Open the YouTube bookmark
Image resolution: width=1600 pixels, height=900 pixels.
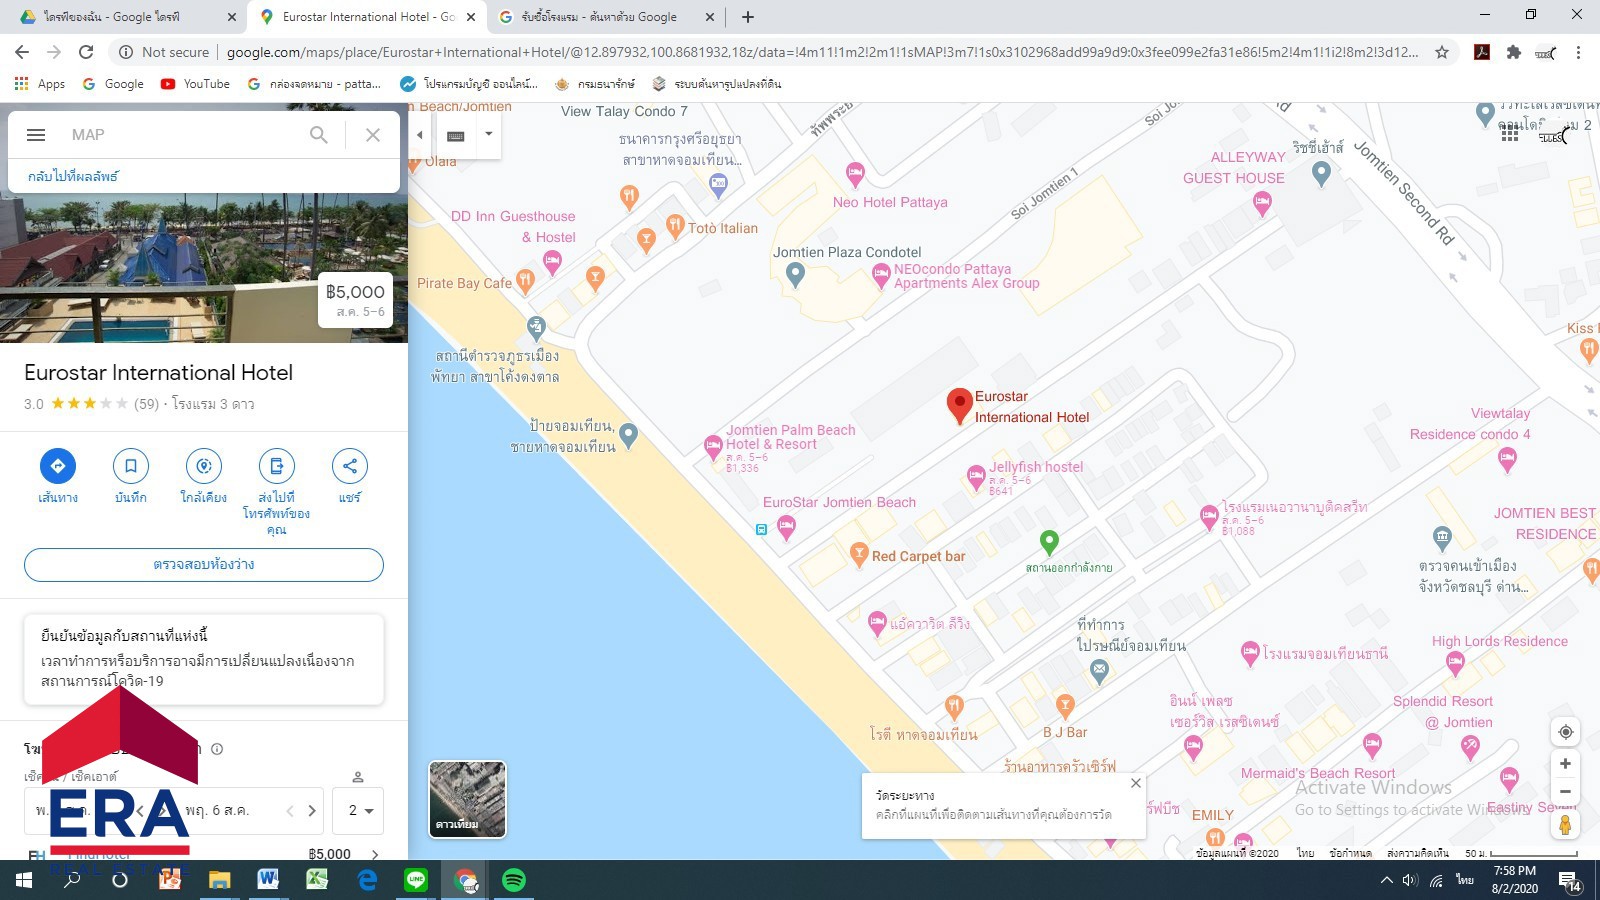click(196, 84)
